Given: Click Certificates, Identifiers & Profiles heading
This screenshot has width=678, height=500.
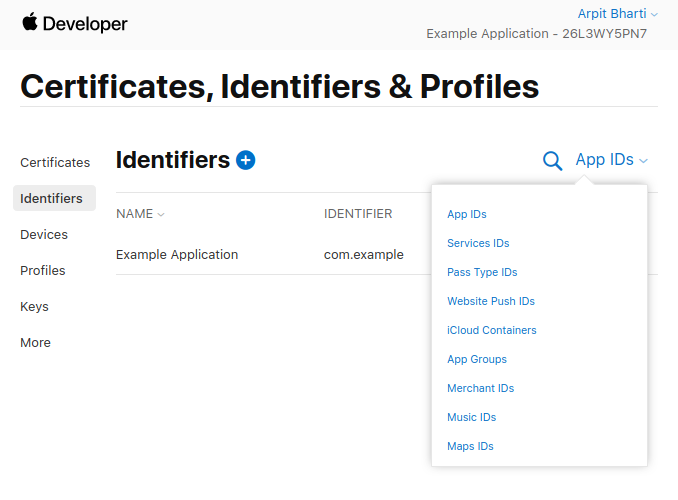Looking at the screenshot, I should 279,87.
